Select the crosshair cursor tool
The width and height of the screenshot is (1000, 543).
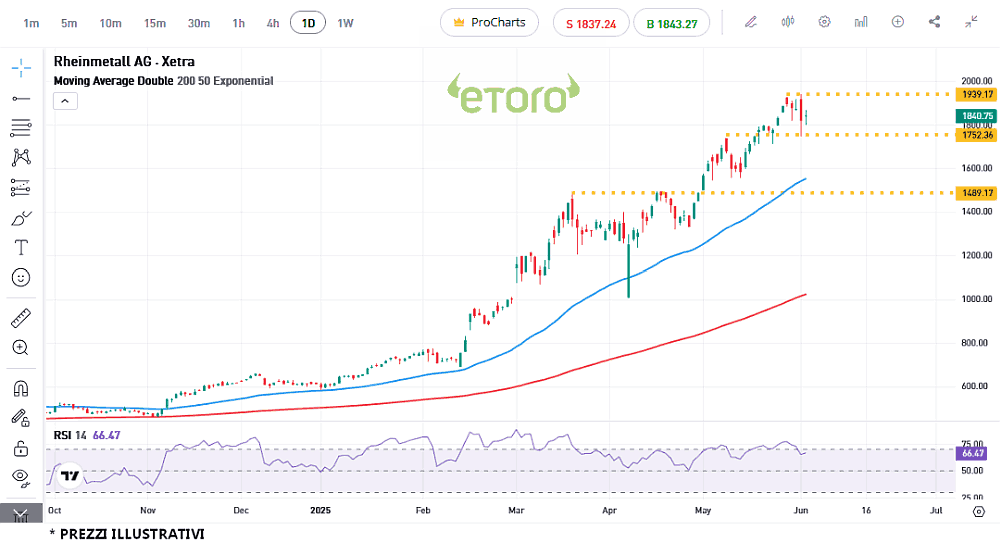pos(21,68)
